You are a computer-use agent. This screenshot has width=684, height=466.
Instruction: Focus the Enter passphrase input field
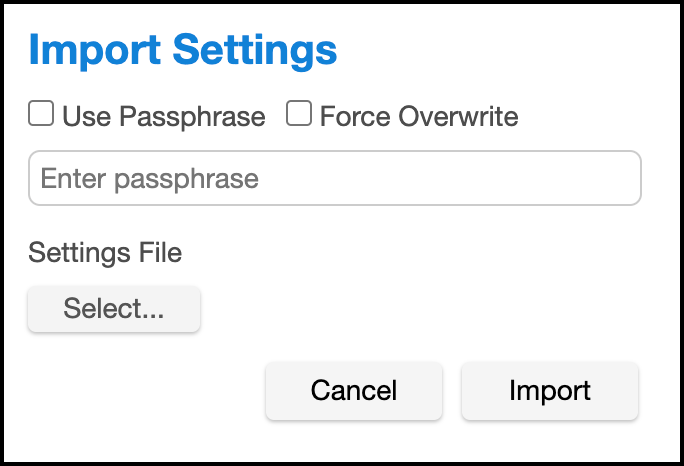(334, 179)
